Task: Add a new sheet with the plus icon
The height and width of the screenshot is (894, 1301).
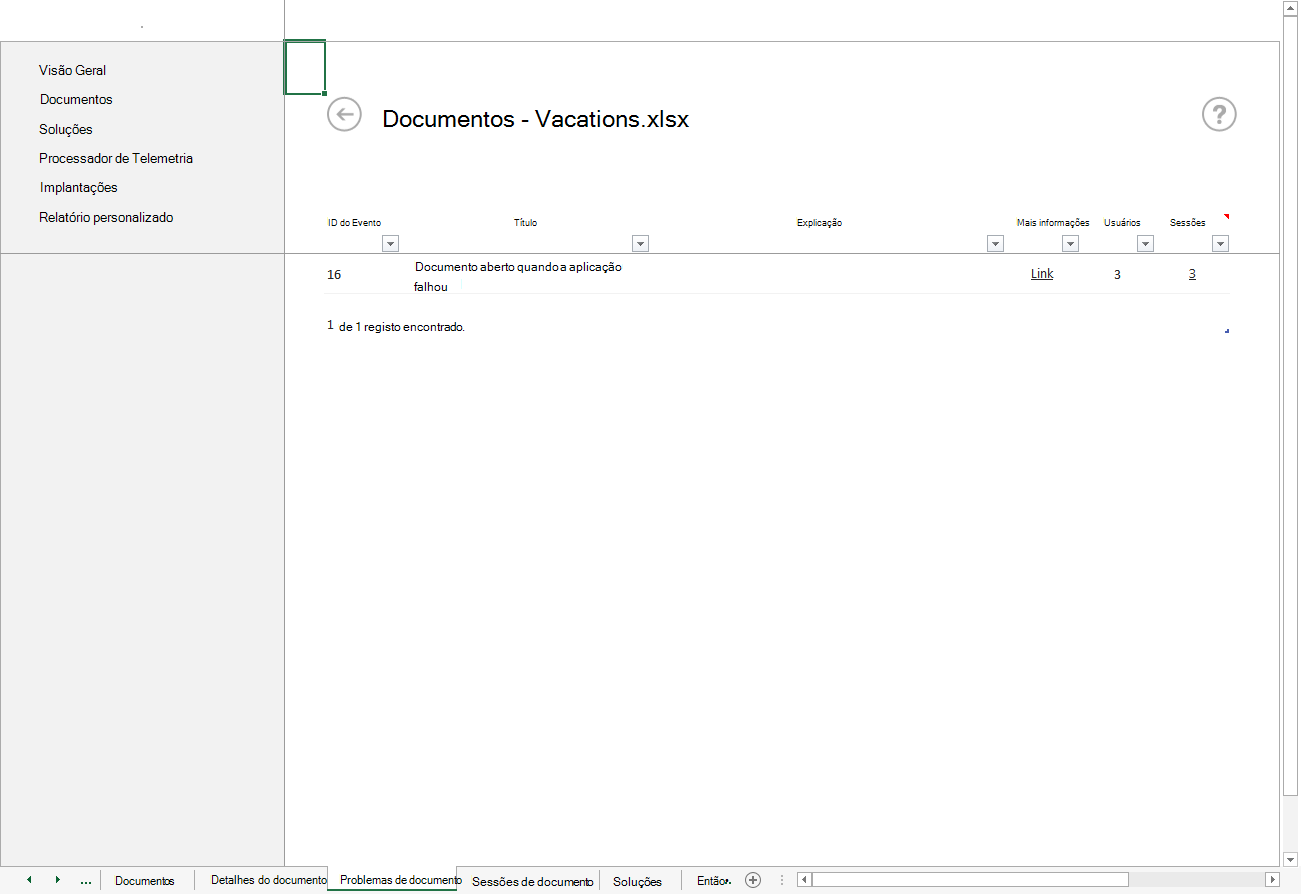Action: (753, 880)
